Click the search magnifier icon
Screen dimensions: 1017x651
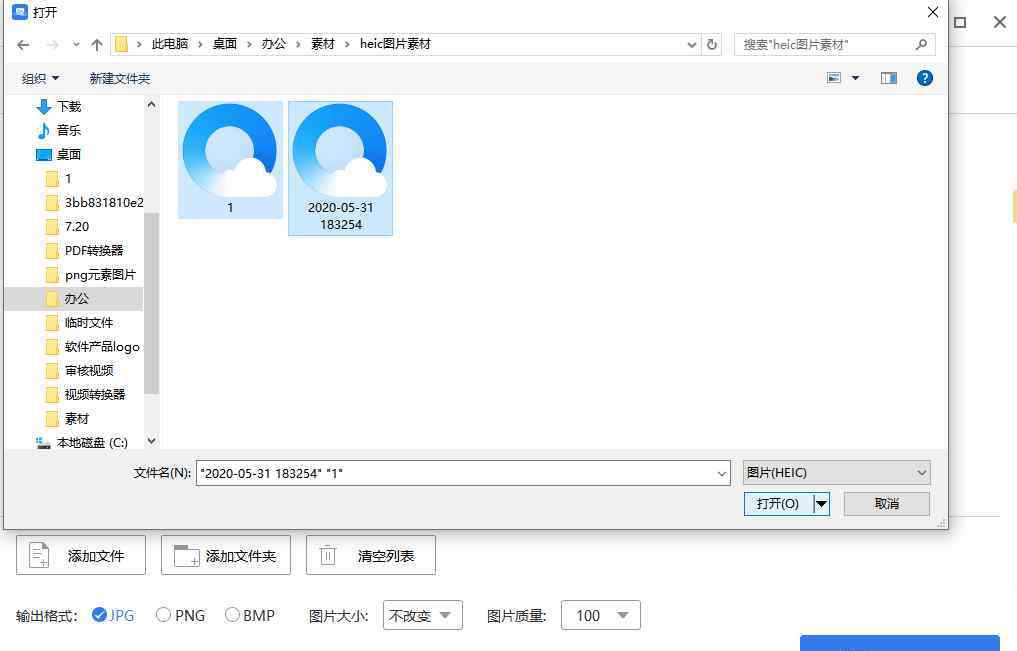coord(921,44)
